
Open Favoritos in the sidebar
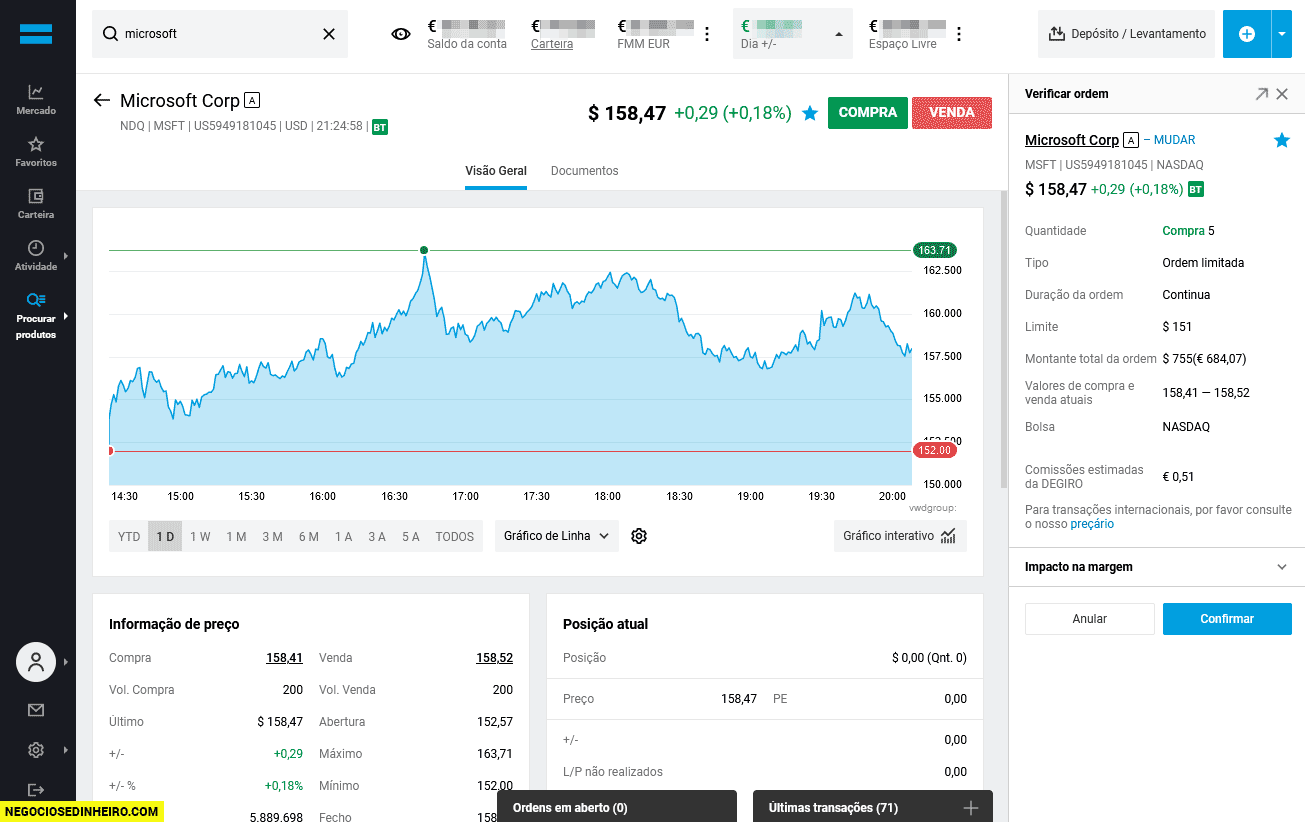click(36, 151)
